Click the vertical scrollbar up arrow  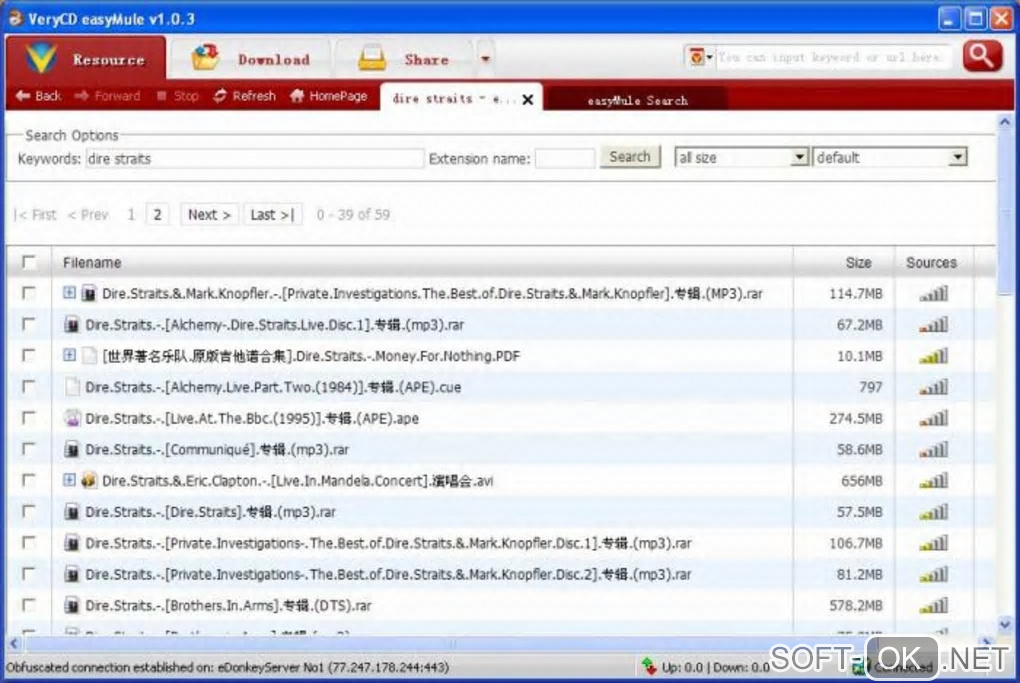click(1004, 122)
